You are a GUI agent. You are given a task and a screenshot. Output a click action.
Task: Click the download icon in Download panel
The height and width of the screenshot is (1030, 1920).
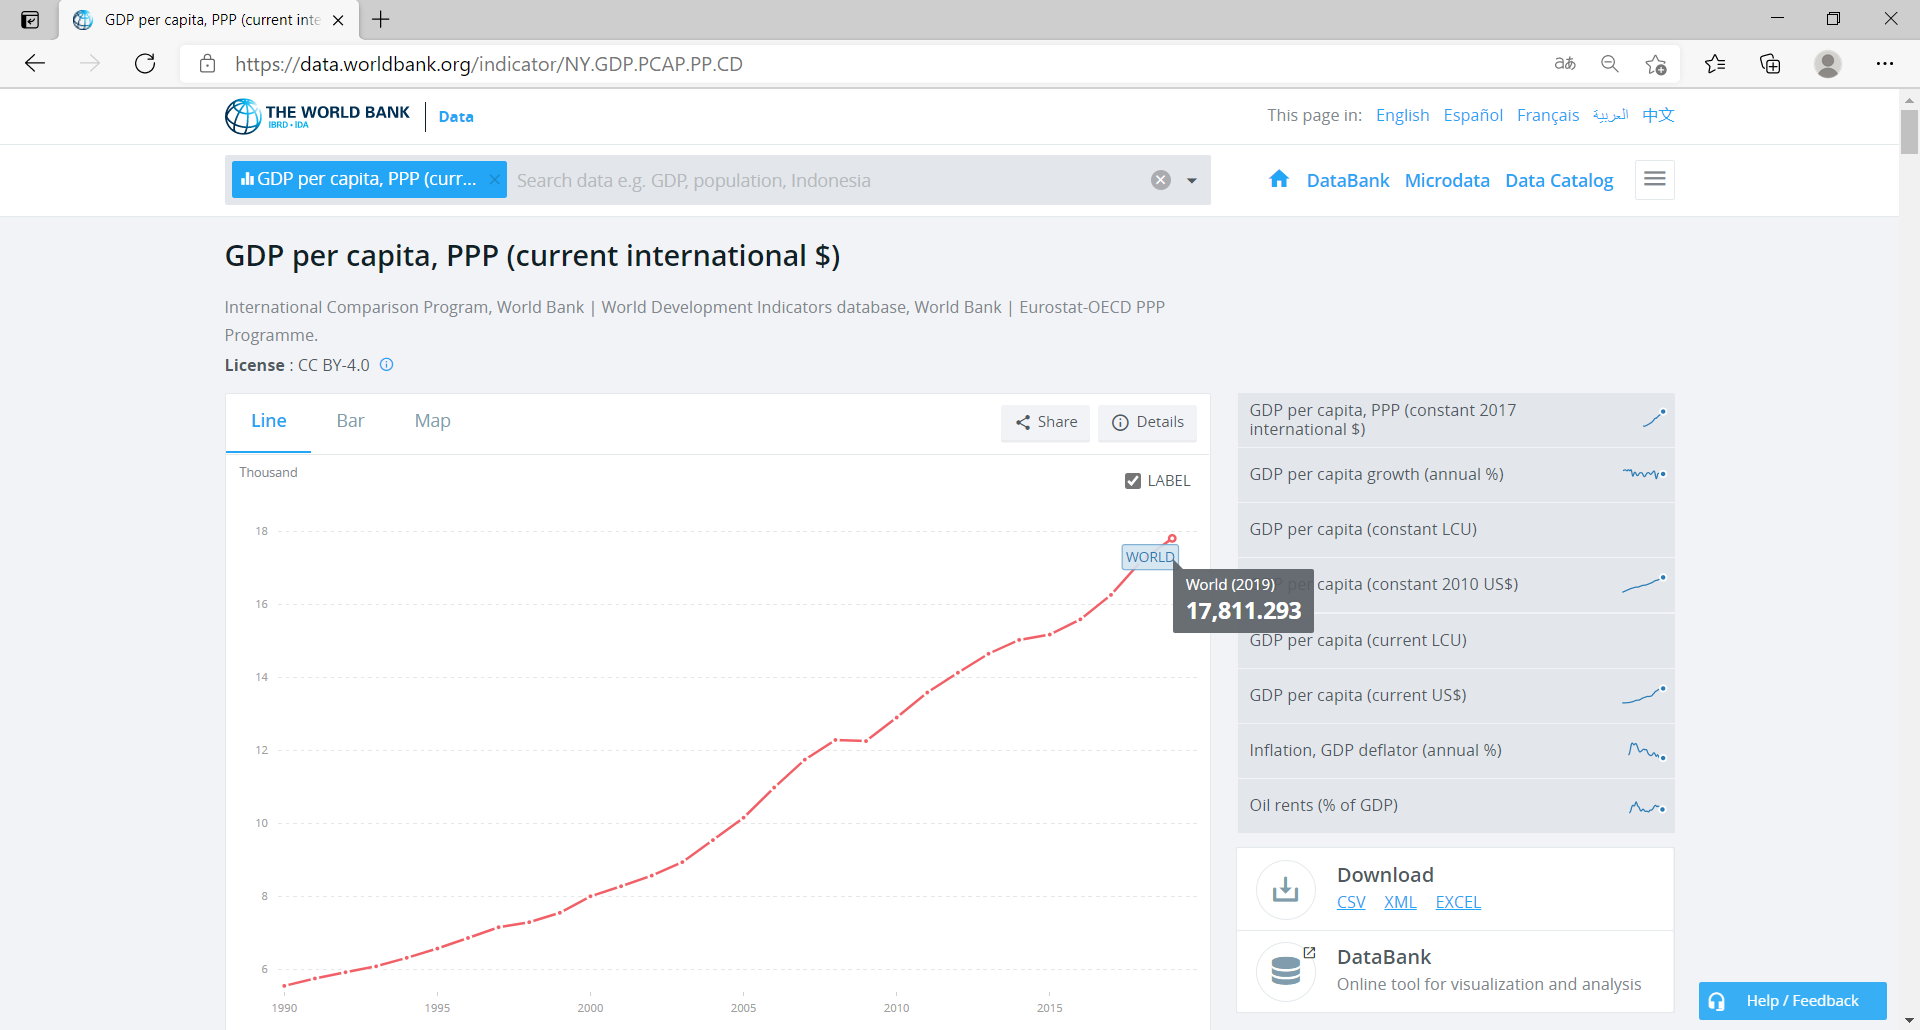click(1285, 889)
